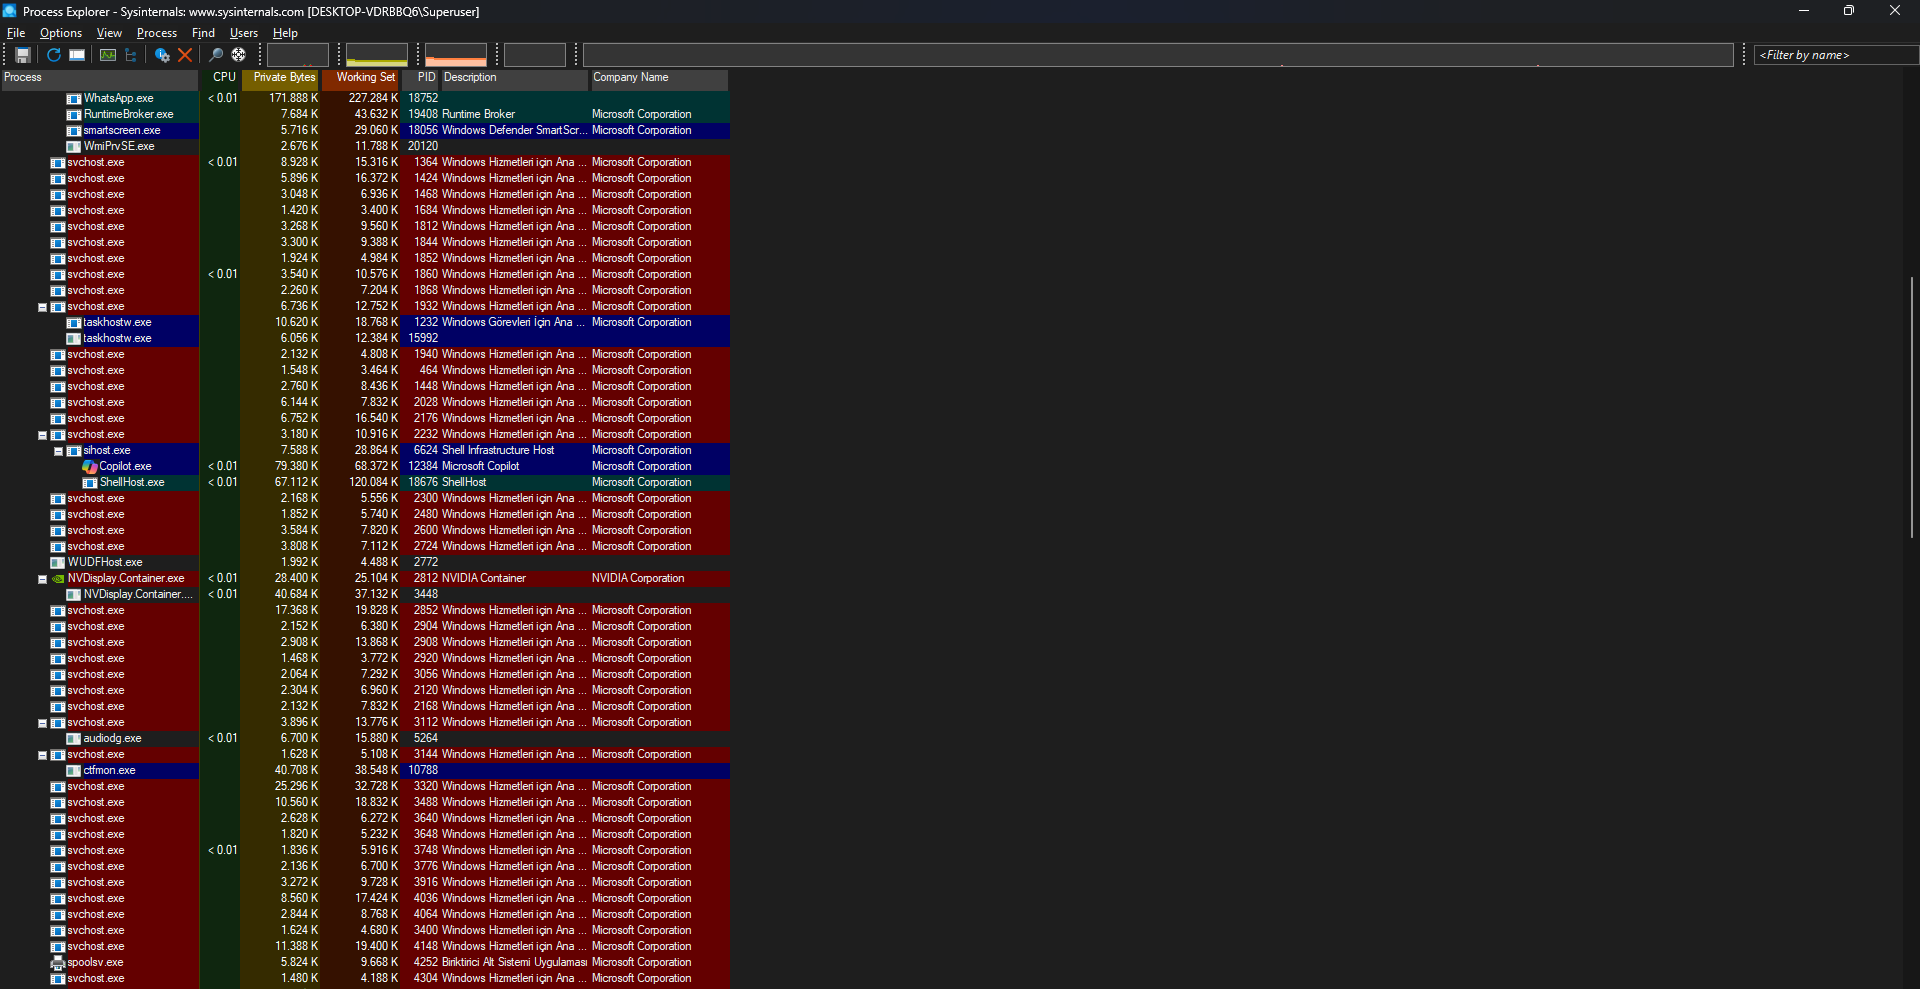Image resolution: width=1920 pixels, height=989 pixels.
Task: Click the Copilot.exe colorful icon
Action: (x=90, y=467)
